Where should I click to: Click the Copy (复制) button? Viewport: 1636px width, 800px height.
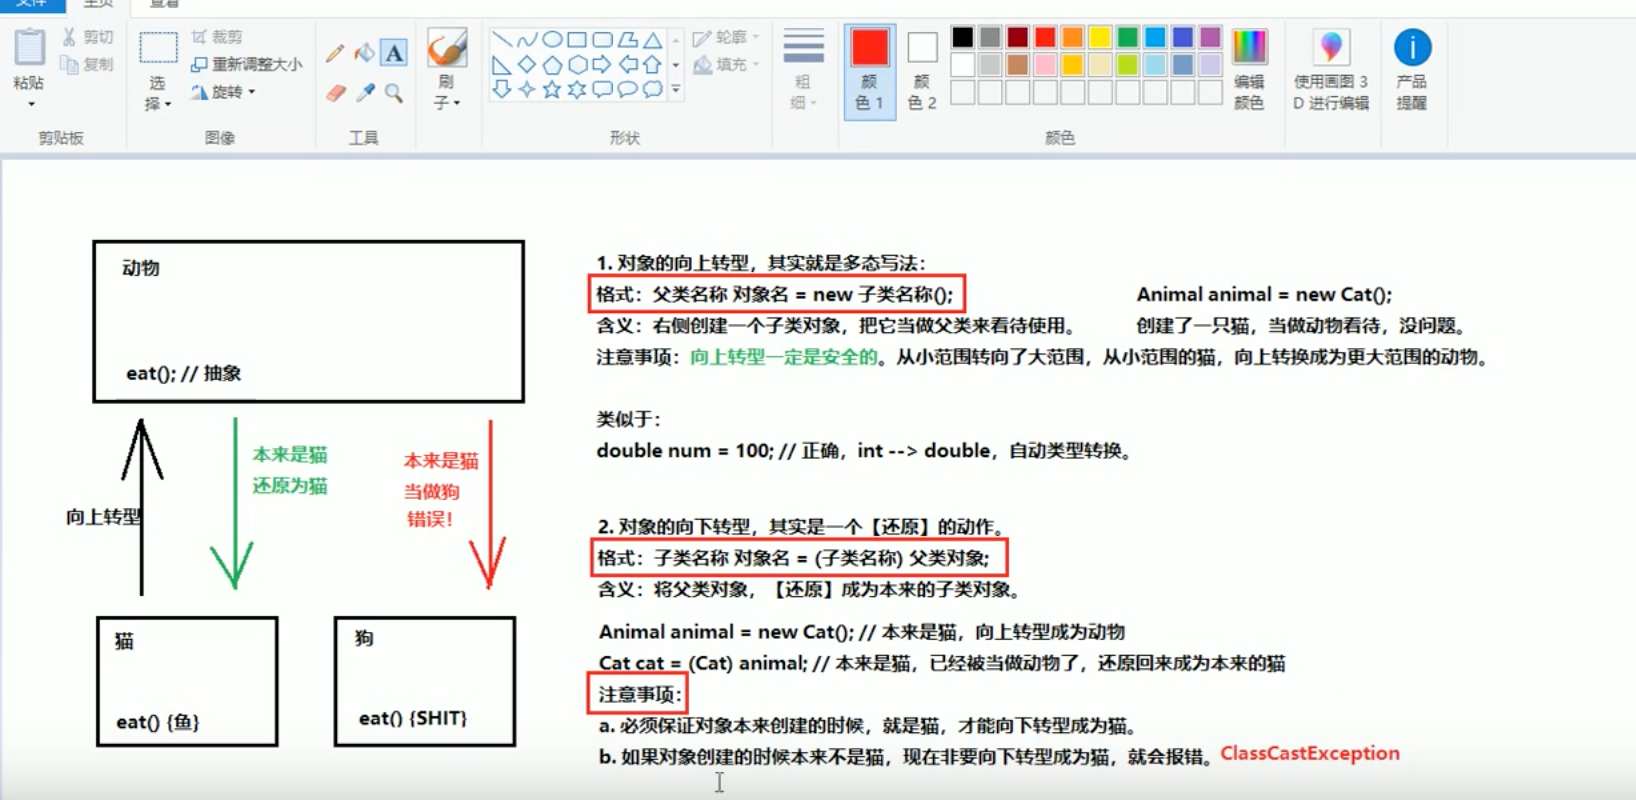[x=87, y=64]
